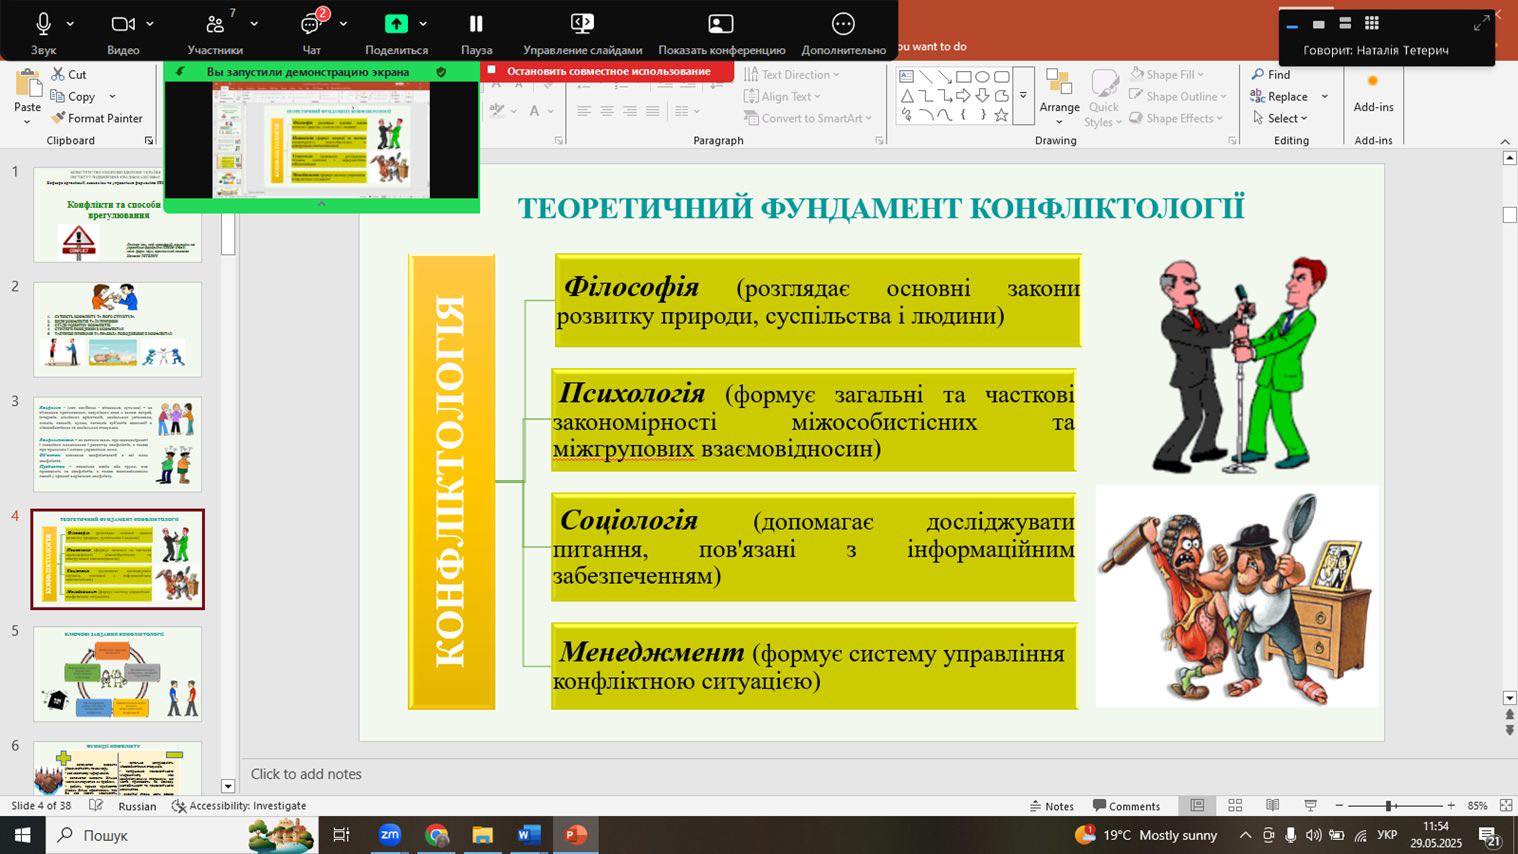Click Cut command

coord(68,74)
